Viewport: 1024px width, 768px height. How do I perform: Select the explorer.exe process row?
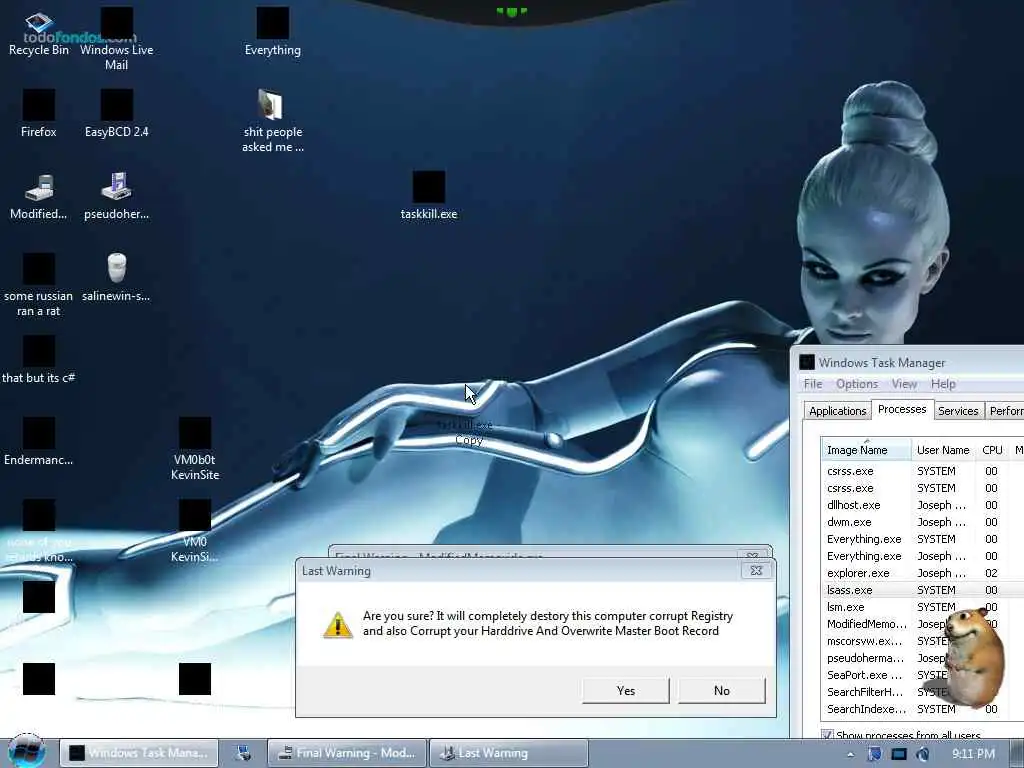[x=922, y=573]
